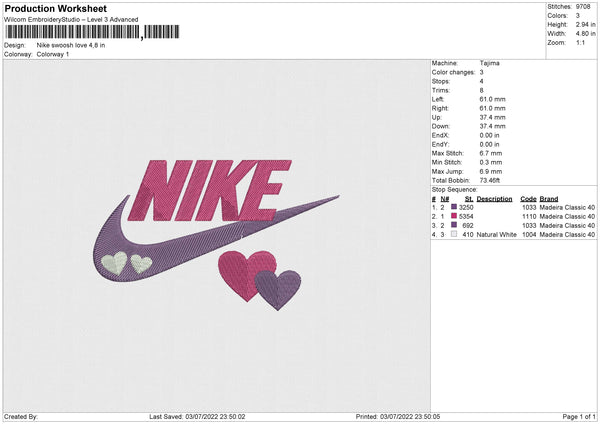Viewport: 600px width, 424px height.
Task: Click the smaller white heart on the swoosh
Action: click(141, 264)
